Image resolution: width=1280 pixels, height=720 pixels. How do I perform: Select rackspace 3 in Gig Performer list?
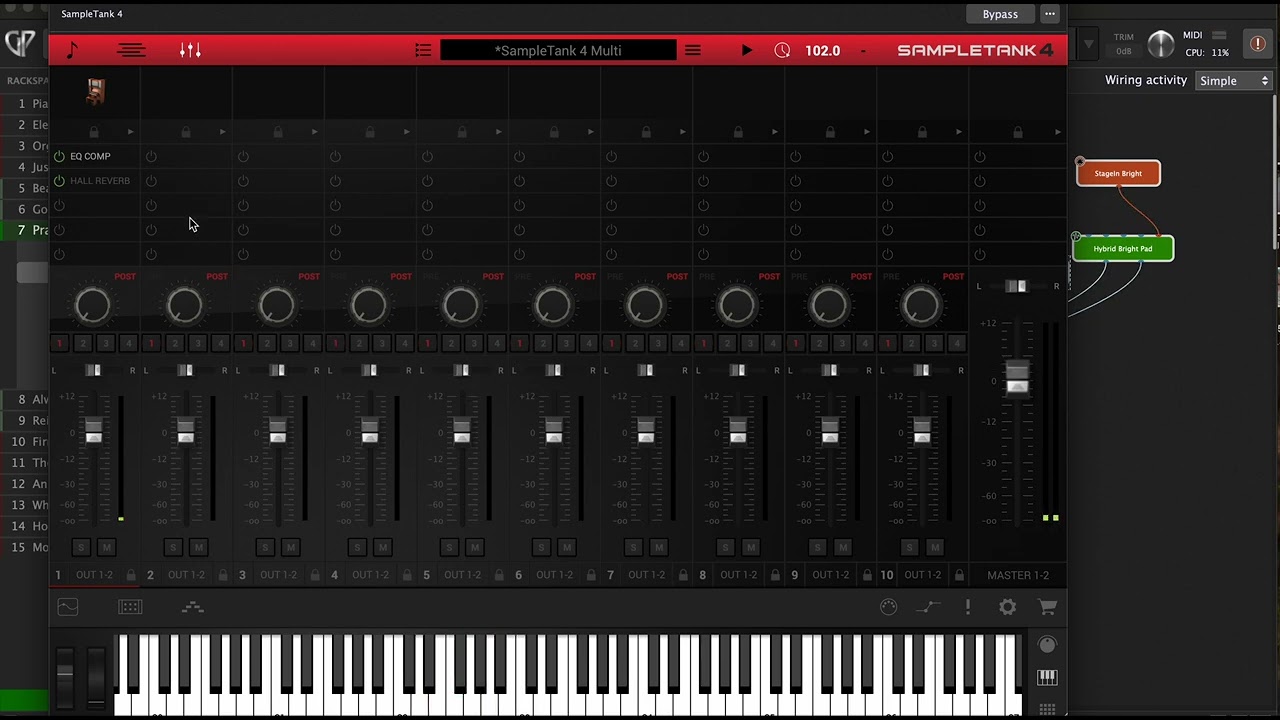[x=25, y=146]
